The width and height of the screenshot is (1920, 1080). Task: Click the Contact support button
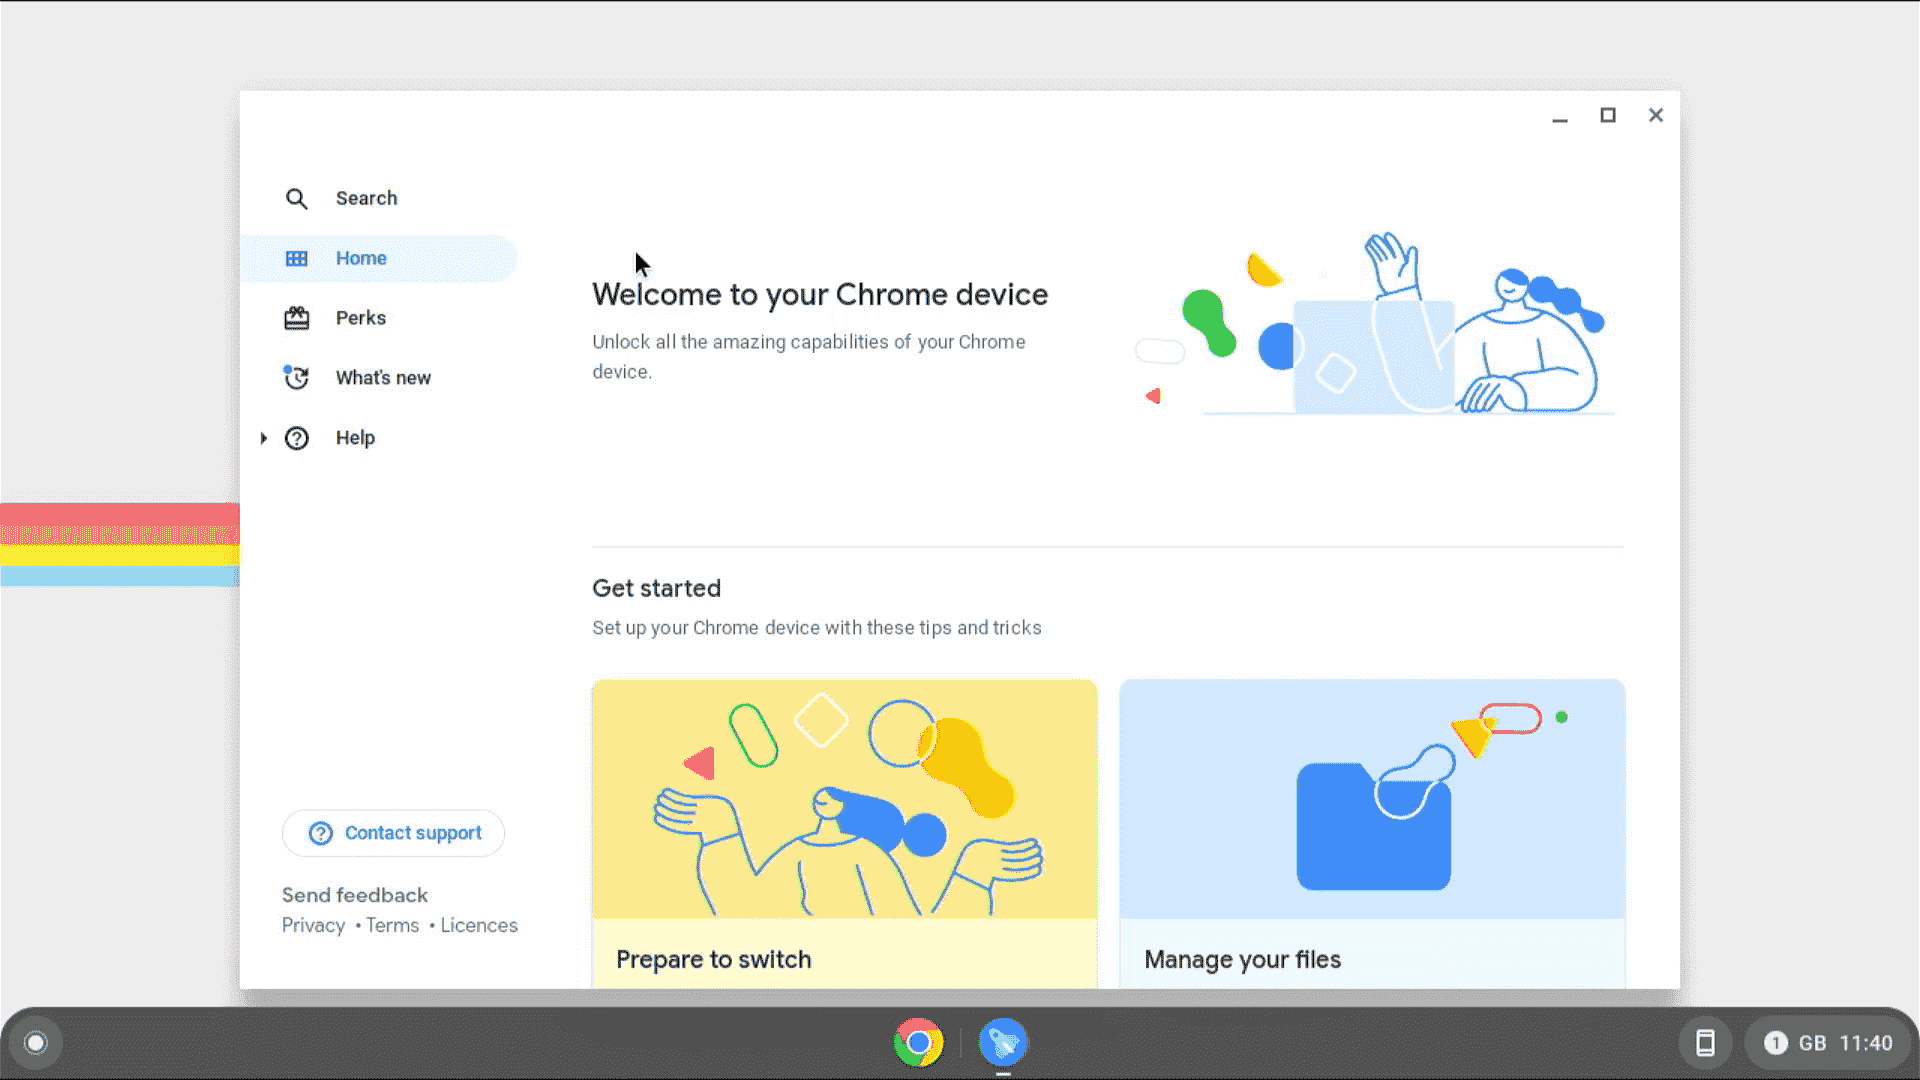[x=393, y=833]
